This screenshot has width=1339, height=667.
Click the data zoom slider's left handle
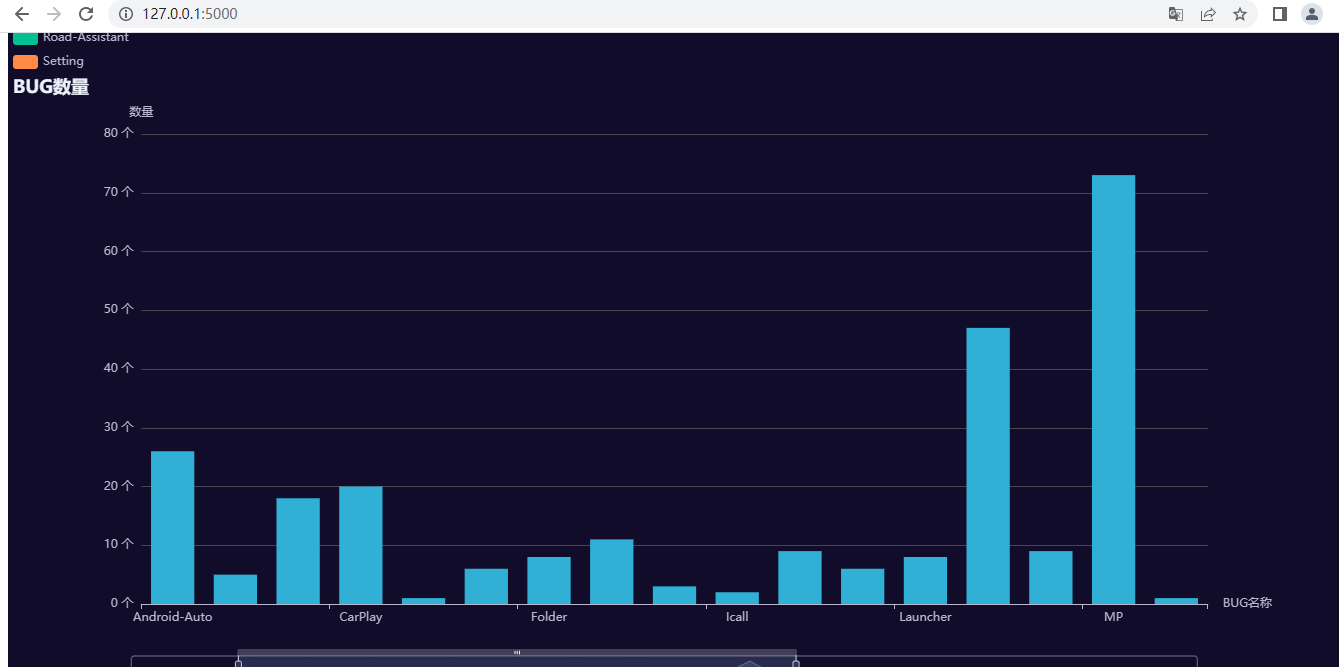[238, 662]
